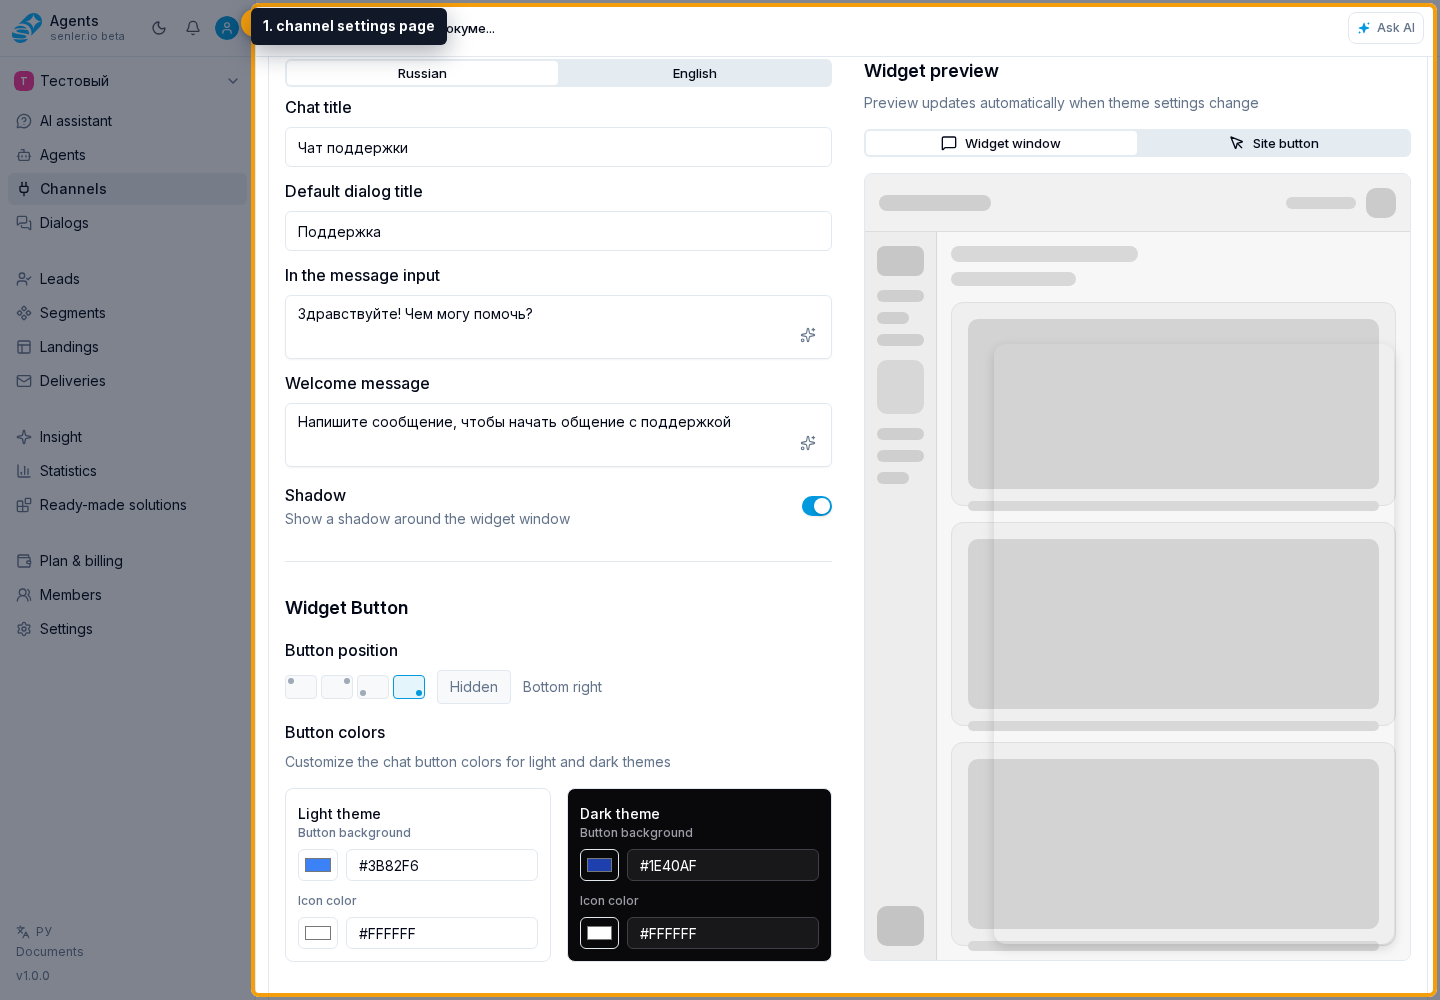Image resolution: width=1440 pixels, height=1000 pixels.
Task: Open AI assistant in sidebar
Action: click(x=127, y=121)
